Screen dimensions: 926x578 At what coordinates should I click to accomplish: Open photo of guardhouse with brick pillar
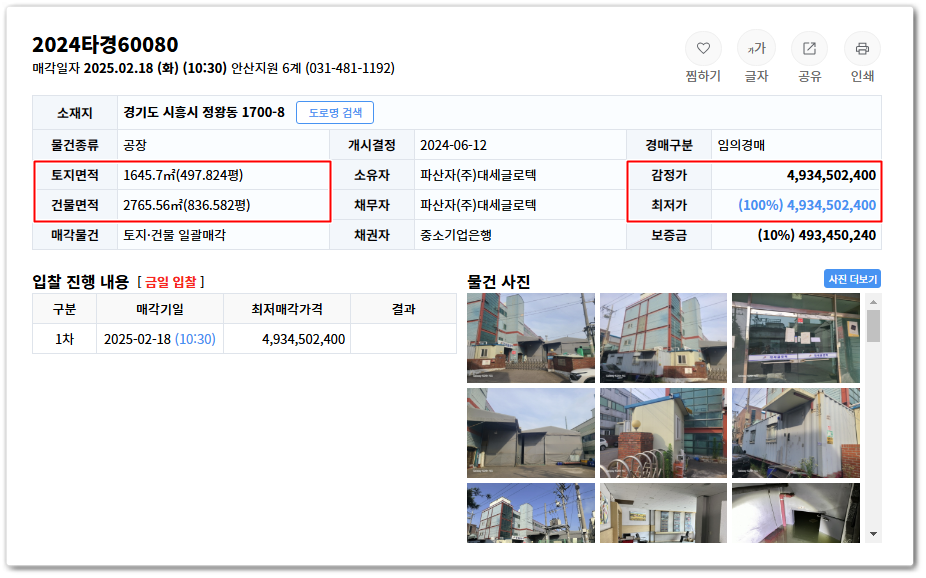click(663, 433)
